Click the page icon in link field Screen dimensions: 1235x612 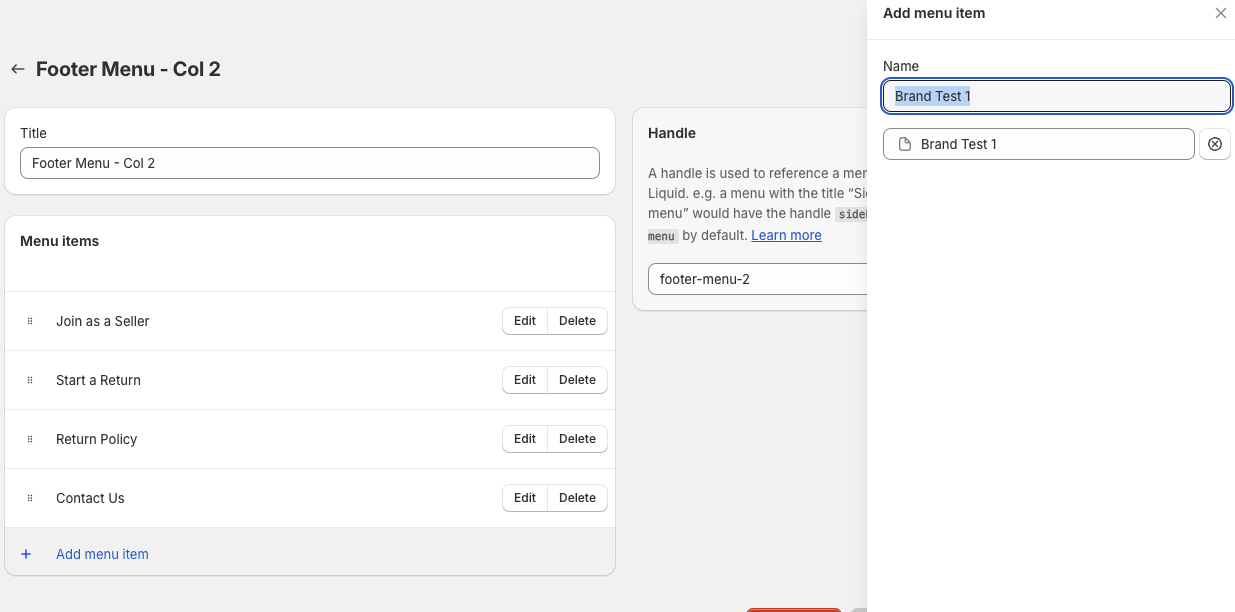905,144
